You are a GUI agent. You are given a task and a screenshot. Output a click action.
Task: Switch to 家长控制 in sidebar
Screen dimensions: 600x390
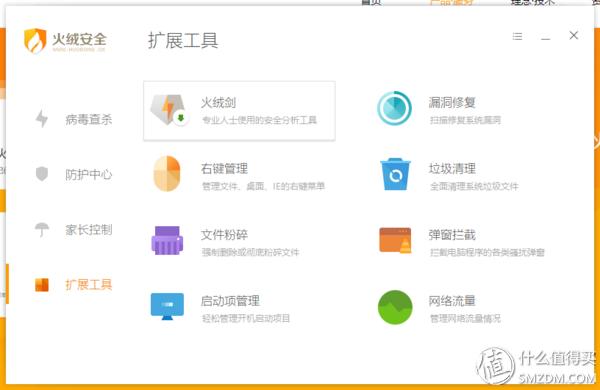click(88, 230)
